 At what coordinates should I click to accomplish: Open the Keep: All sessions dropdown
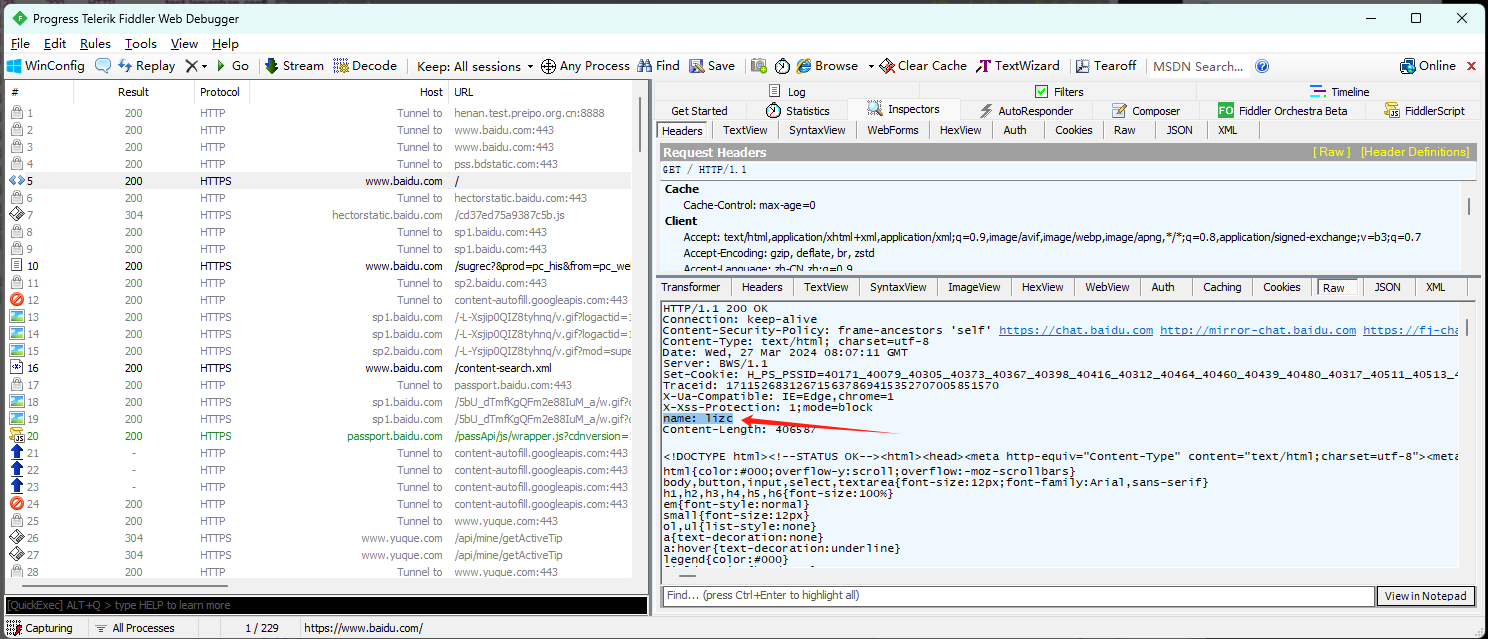point(476,66)
